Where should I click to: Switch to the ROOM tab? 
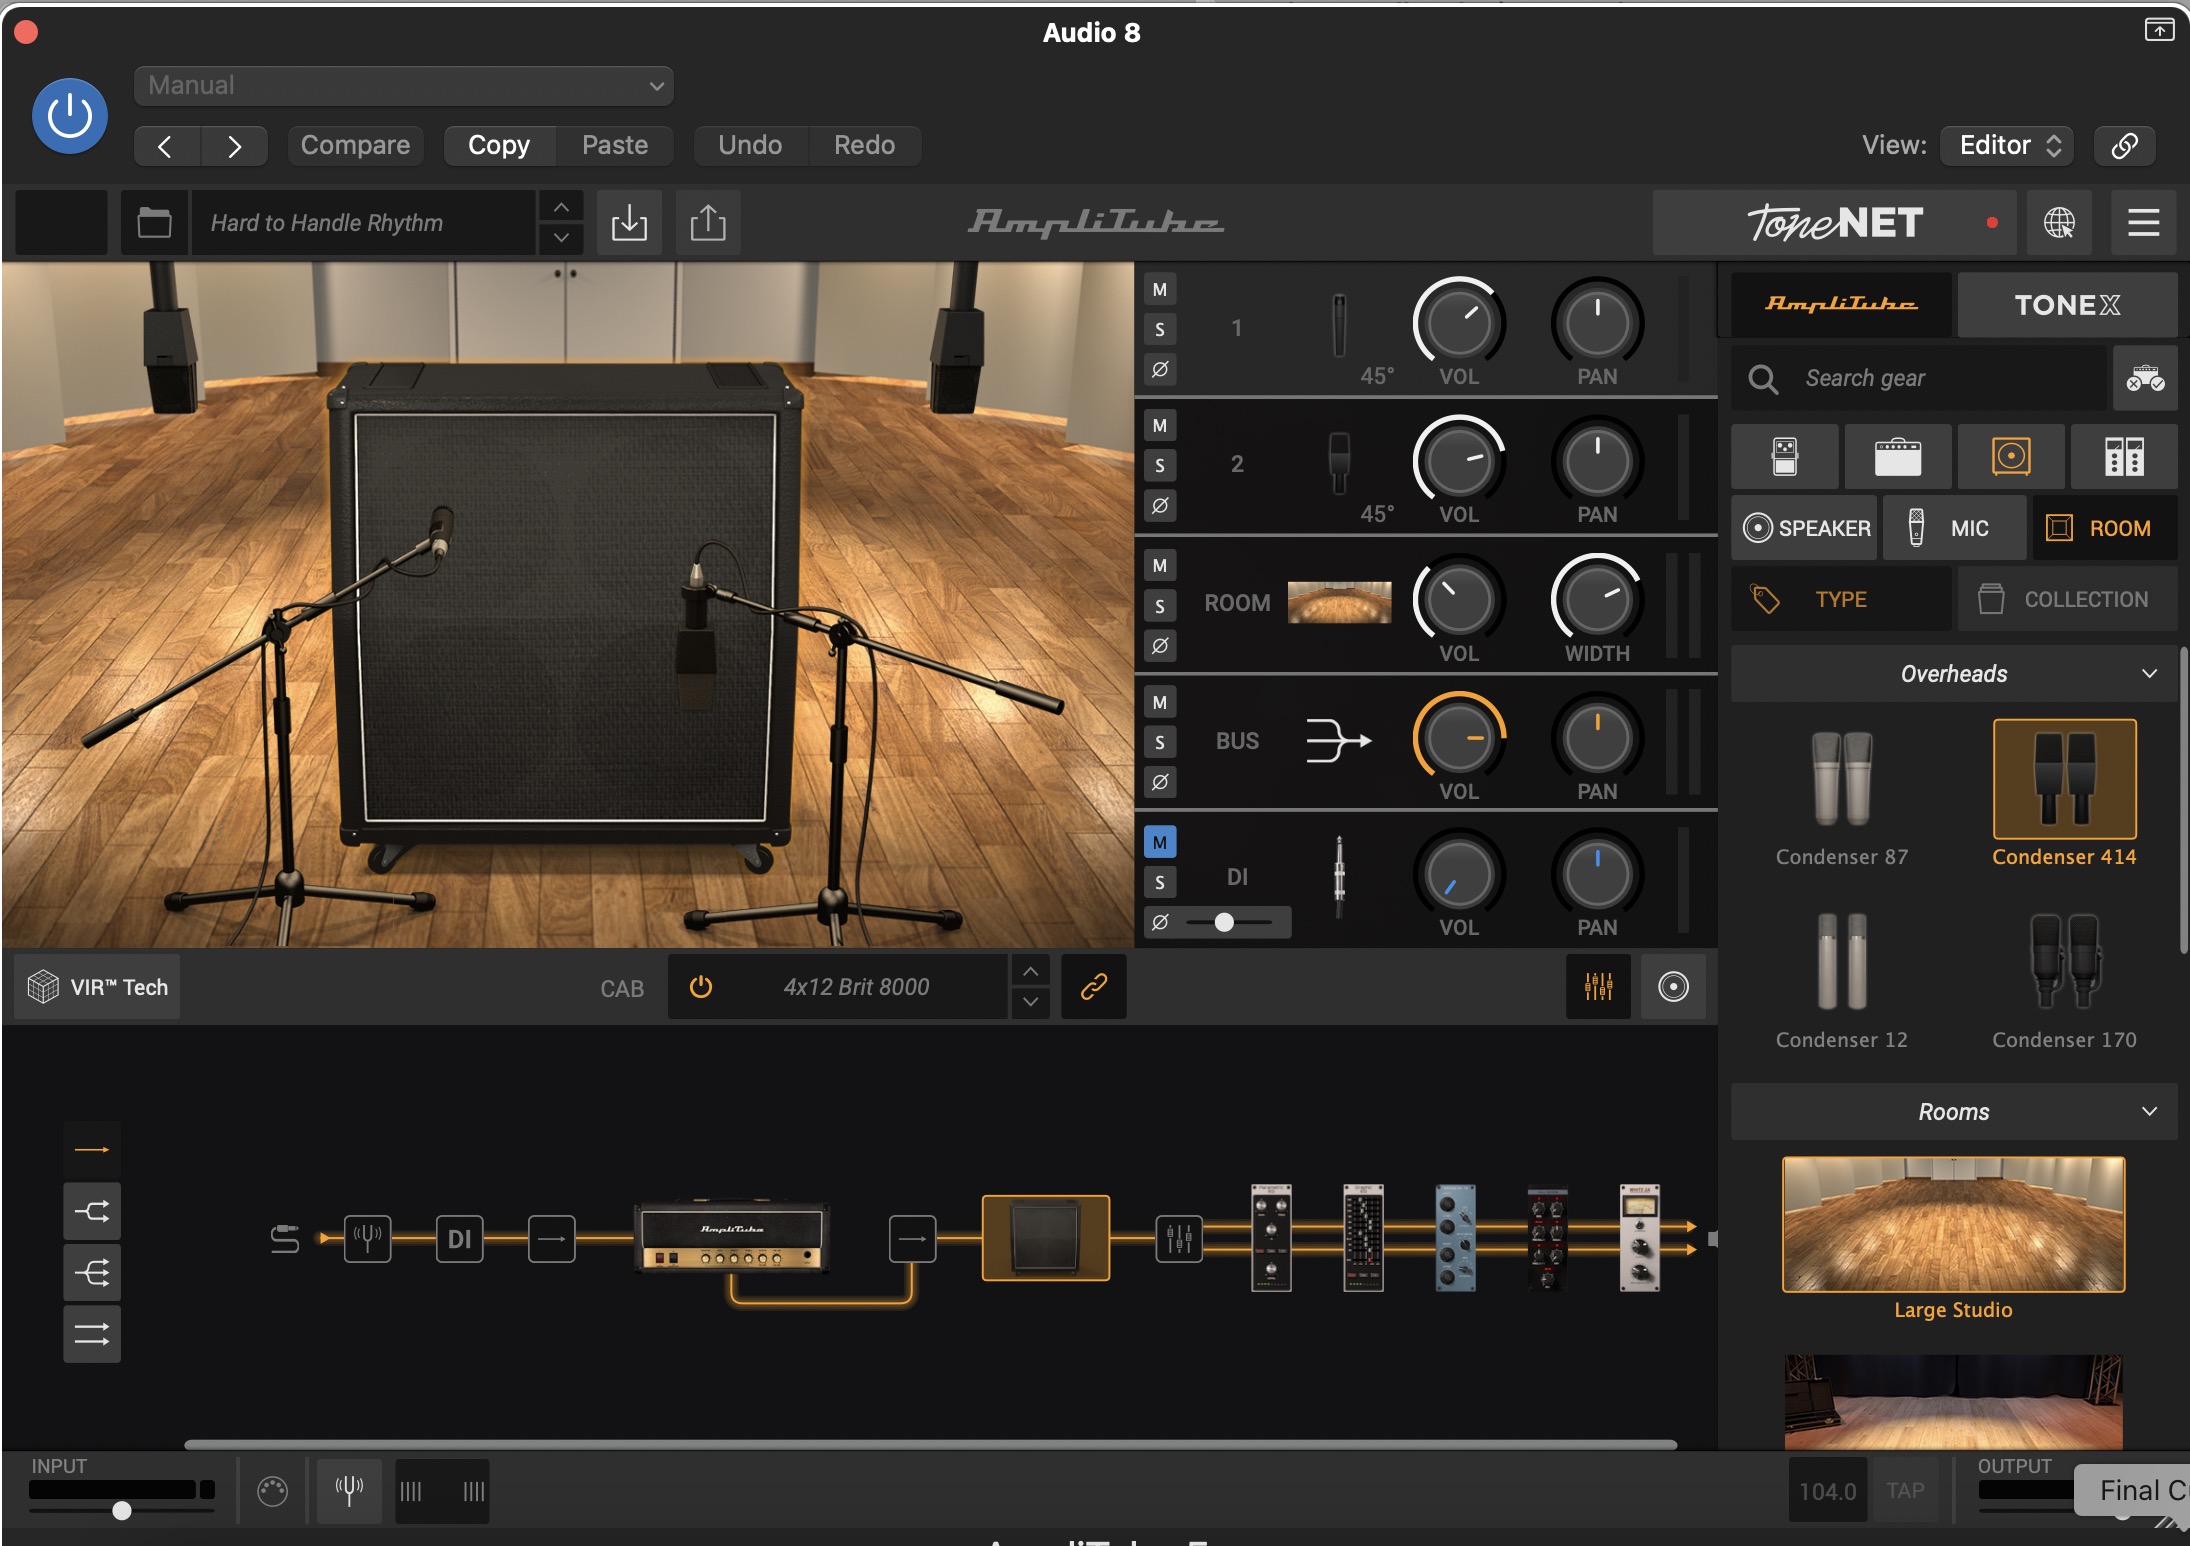(2104, 528)
